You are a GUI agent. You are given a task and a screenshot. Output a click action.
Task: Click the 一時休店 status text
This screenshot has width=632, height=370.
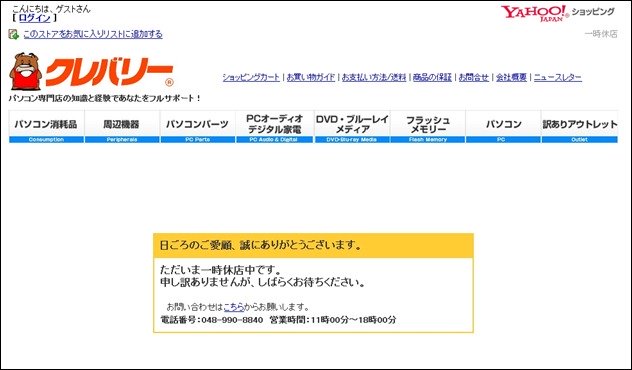click(601, 34)
